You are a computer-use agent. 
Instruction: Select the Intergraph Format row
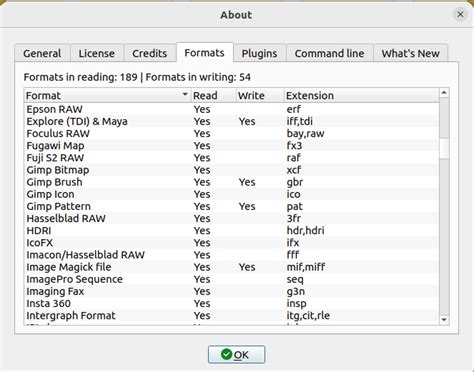coord(232,316)
